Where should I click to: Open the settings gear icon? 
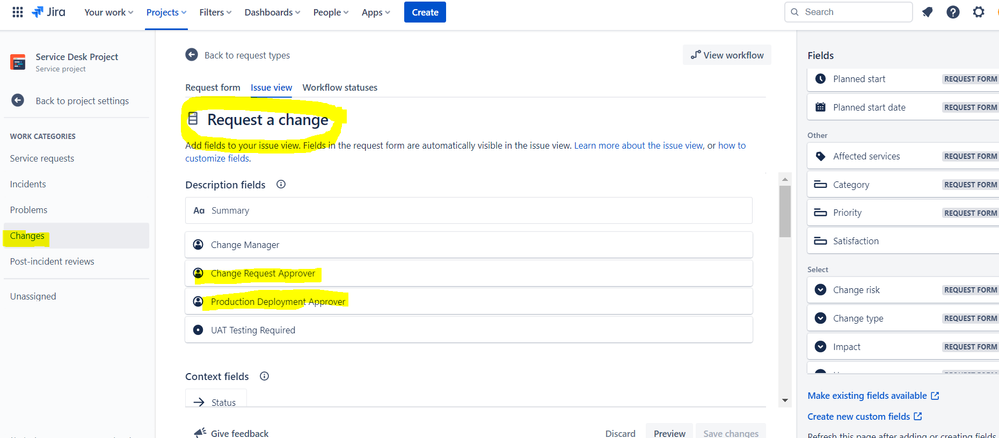pos(979,12)
